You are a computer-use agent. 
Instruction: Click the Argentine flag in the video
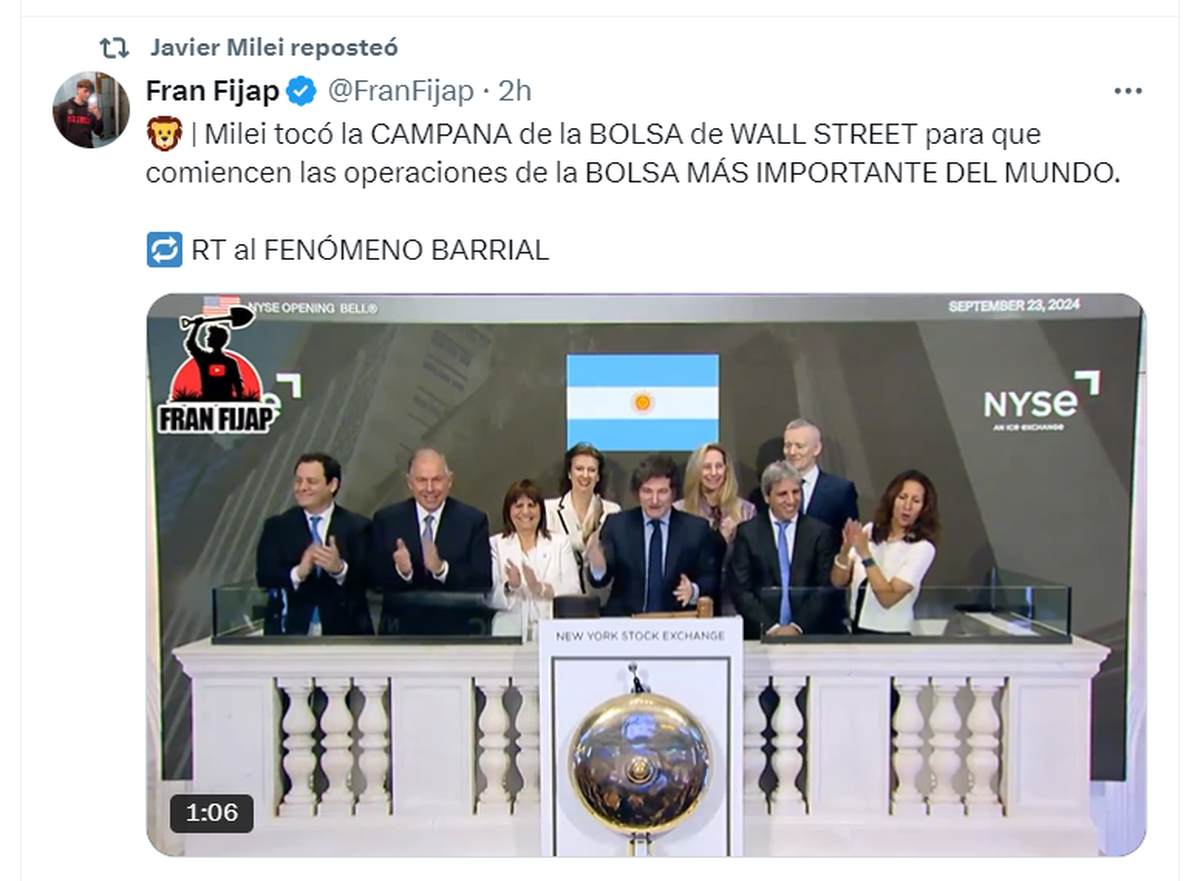[x=643, y=402]
